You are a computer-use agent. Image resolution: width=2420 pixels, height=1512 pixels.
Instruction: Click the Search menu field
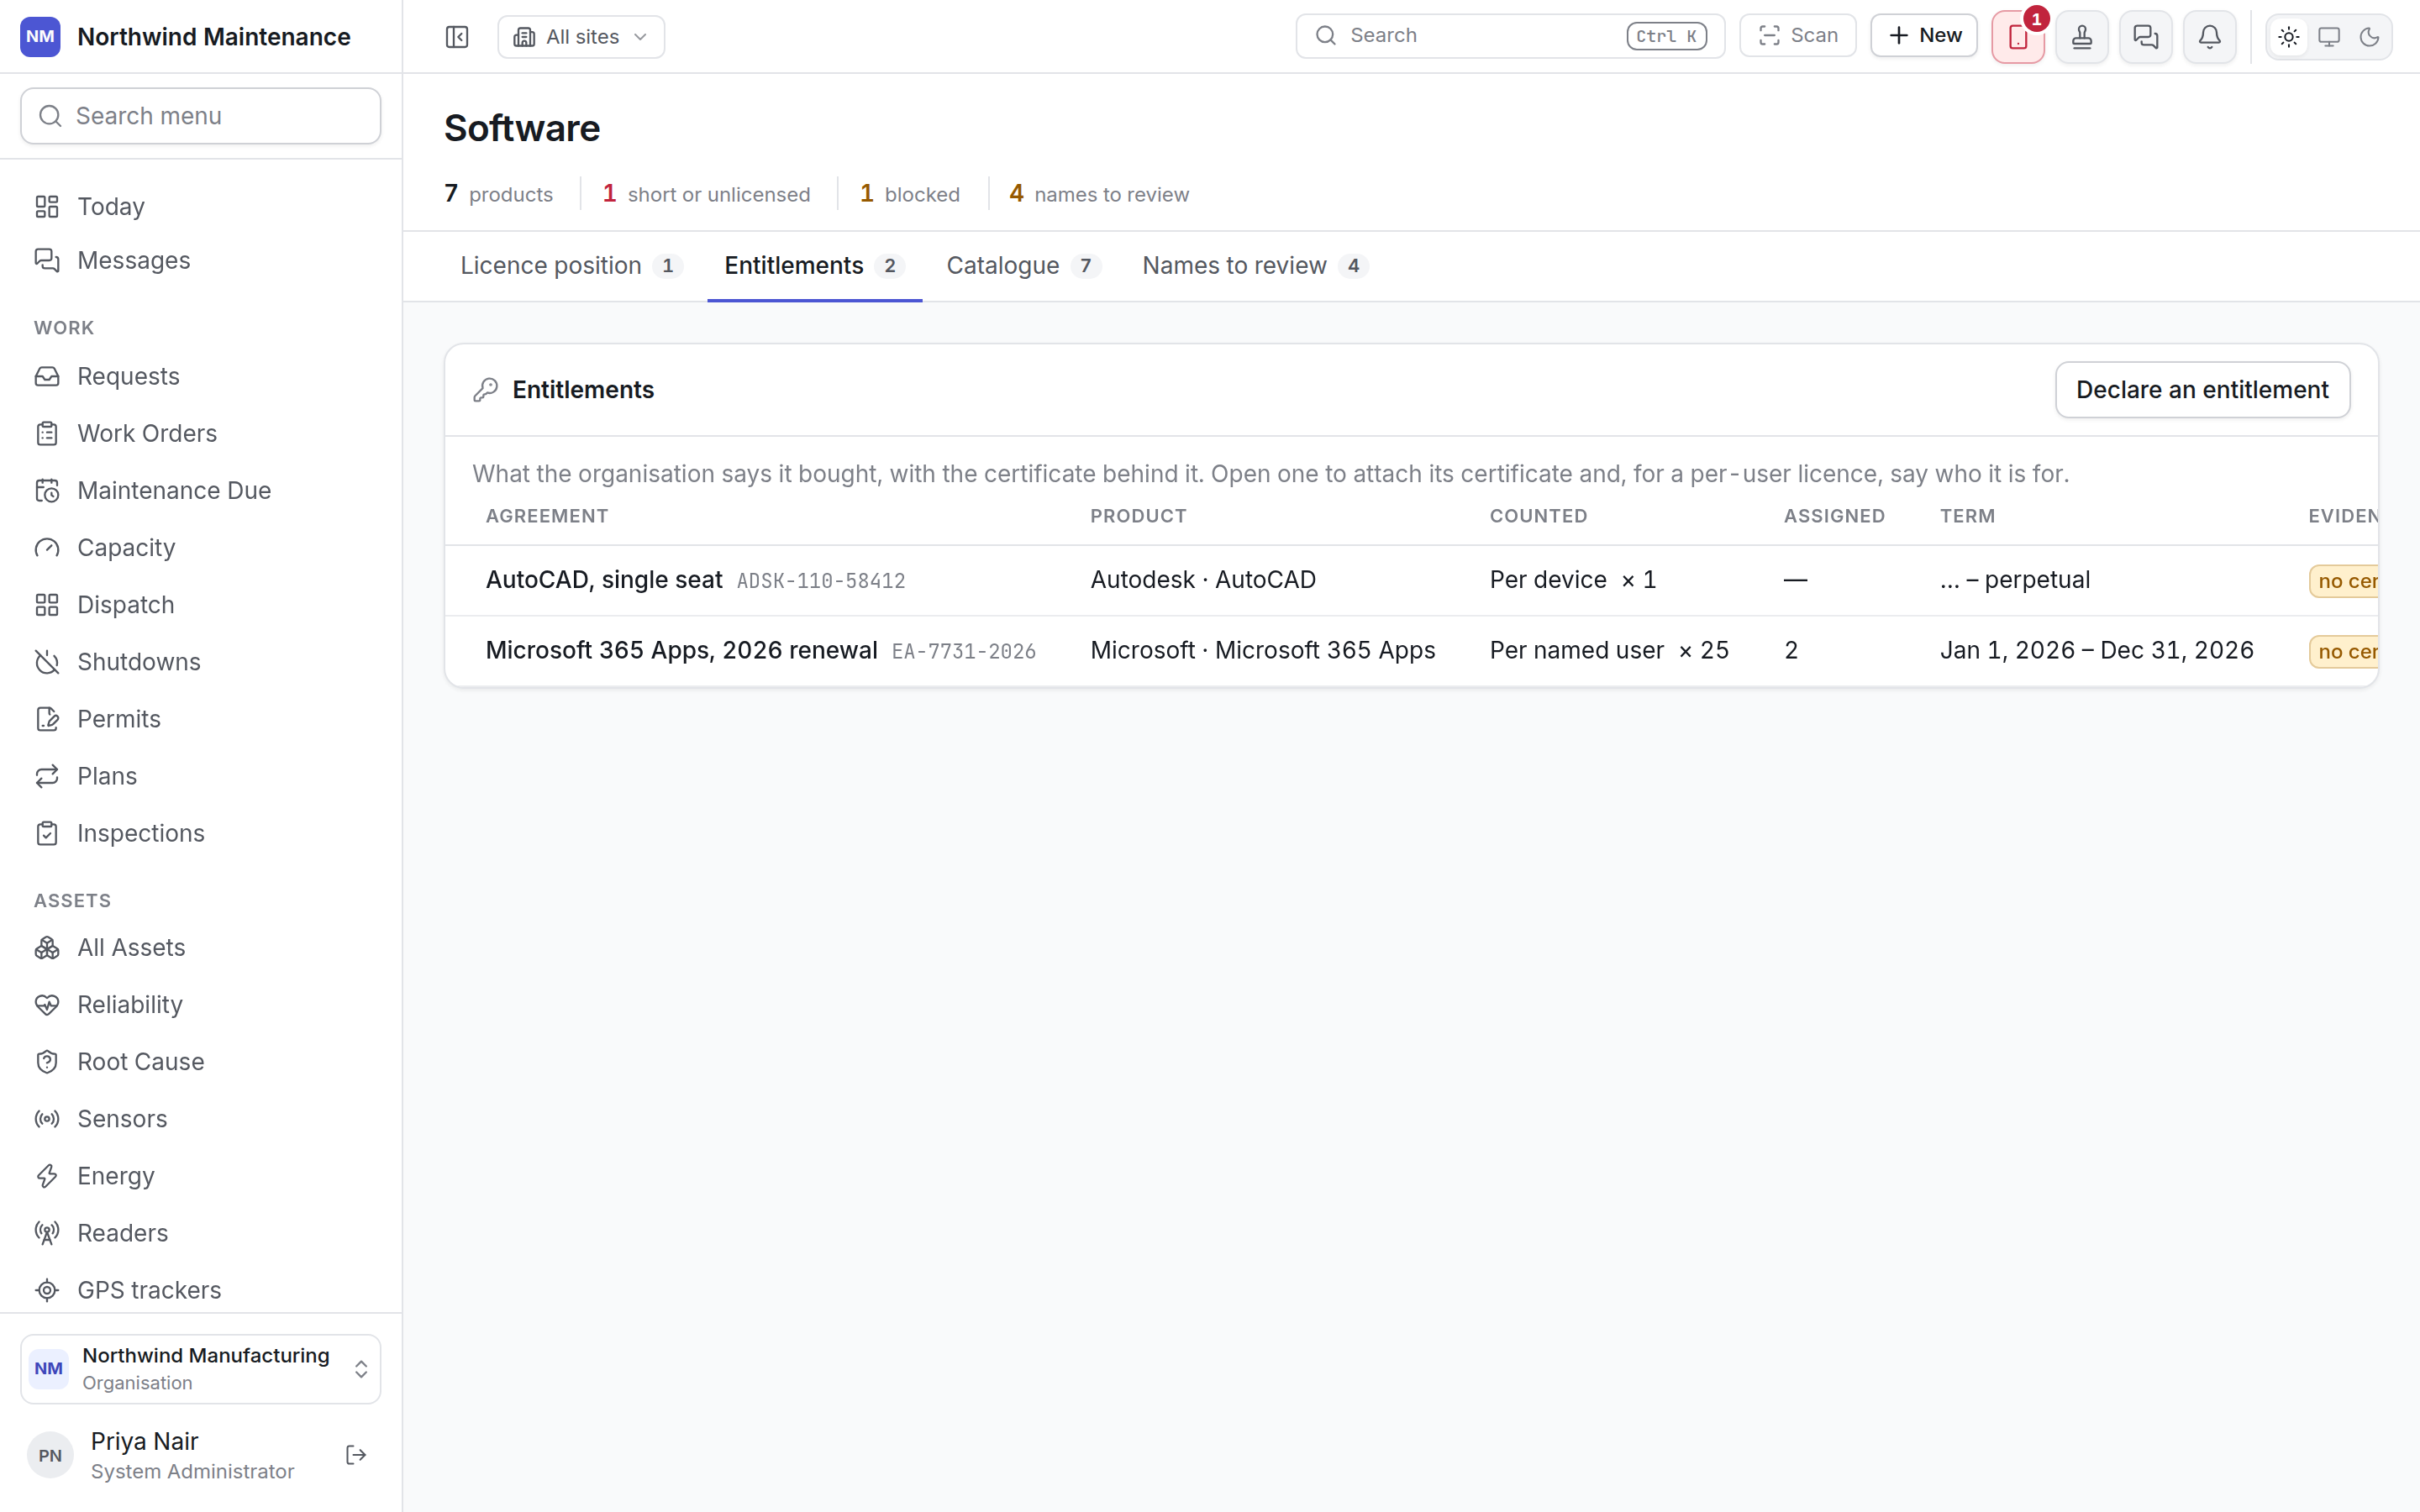pos(201,116)
